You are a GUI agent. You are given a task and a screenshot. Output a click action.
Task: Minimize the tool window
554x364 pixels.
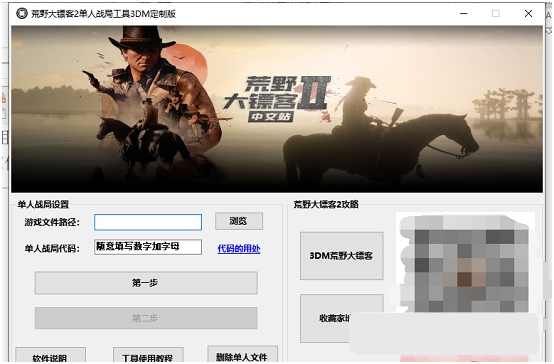(x=464, y=13)
